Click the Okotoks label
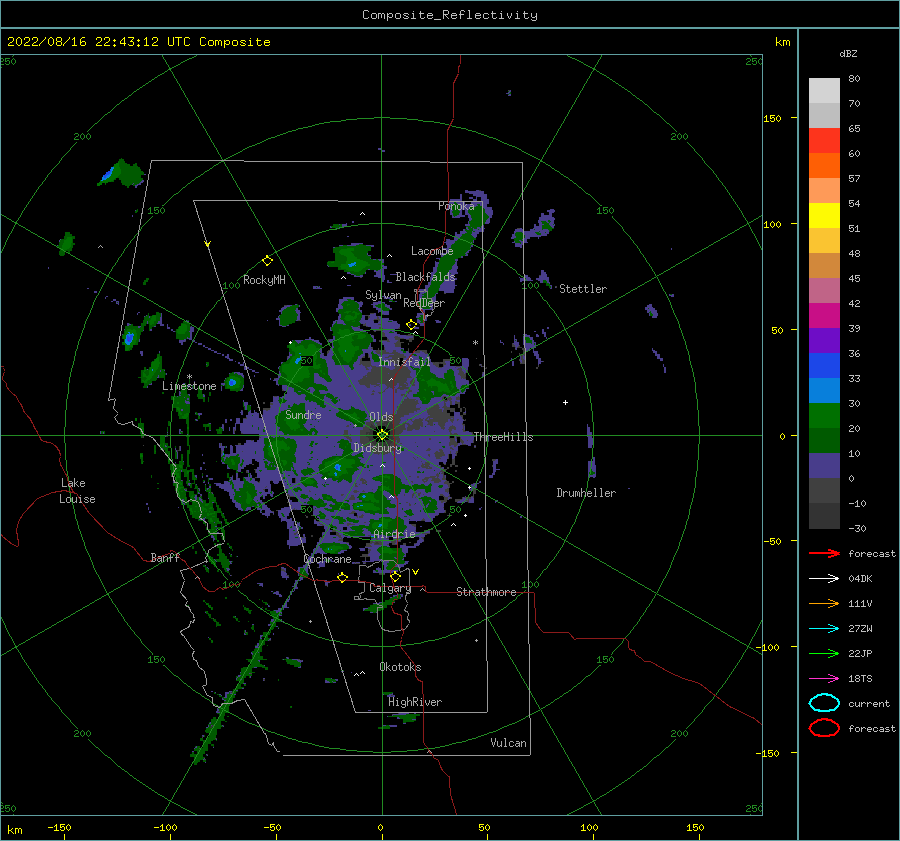The height and width of the screenshot is (841, 900). click(x=400, y=667)
